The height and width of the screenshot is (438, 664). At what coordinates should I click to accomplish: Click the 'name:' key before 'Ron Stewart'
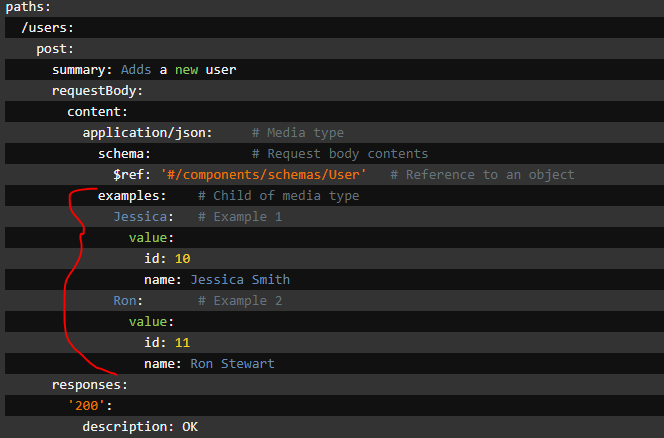tap(163, 364)
